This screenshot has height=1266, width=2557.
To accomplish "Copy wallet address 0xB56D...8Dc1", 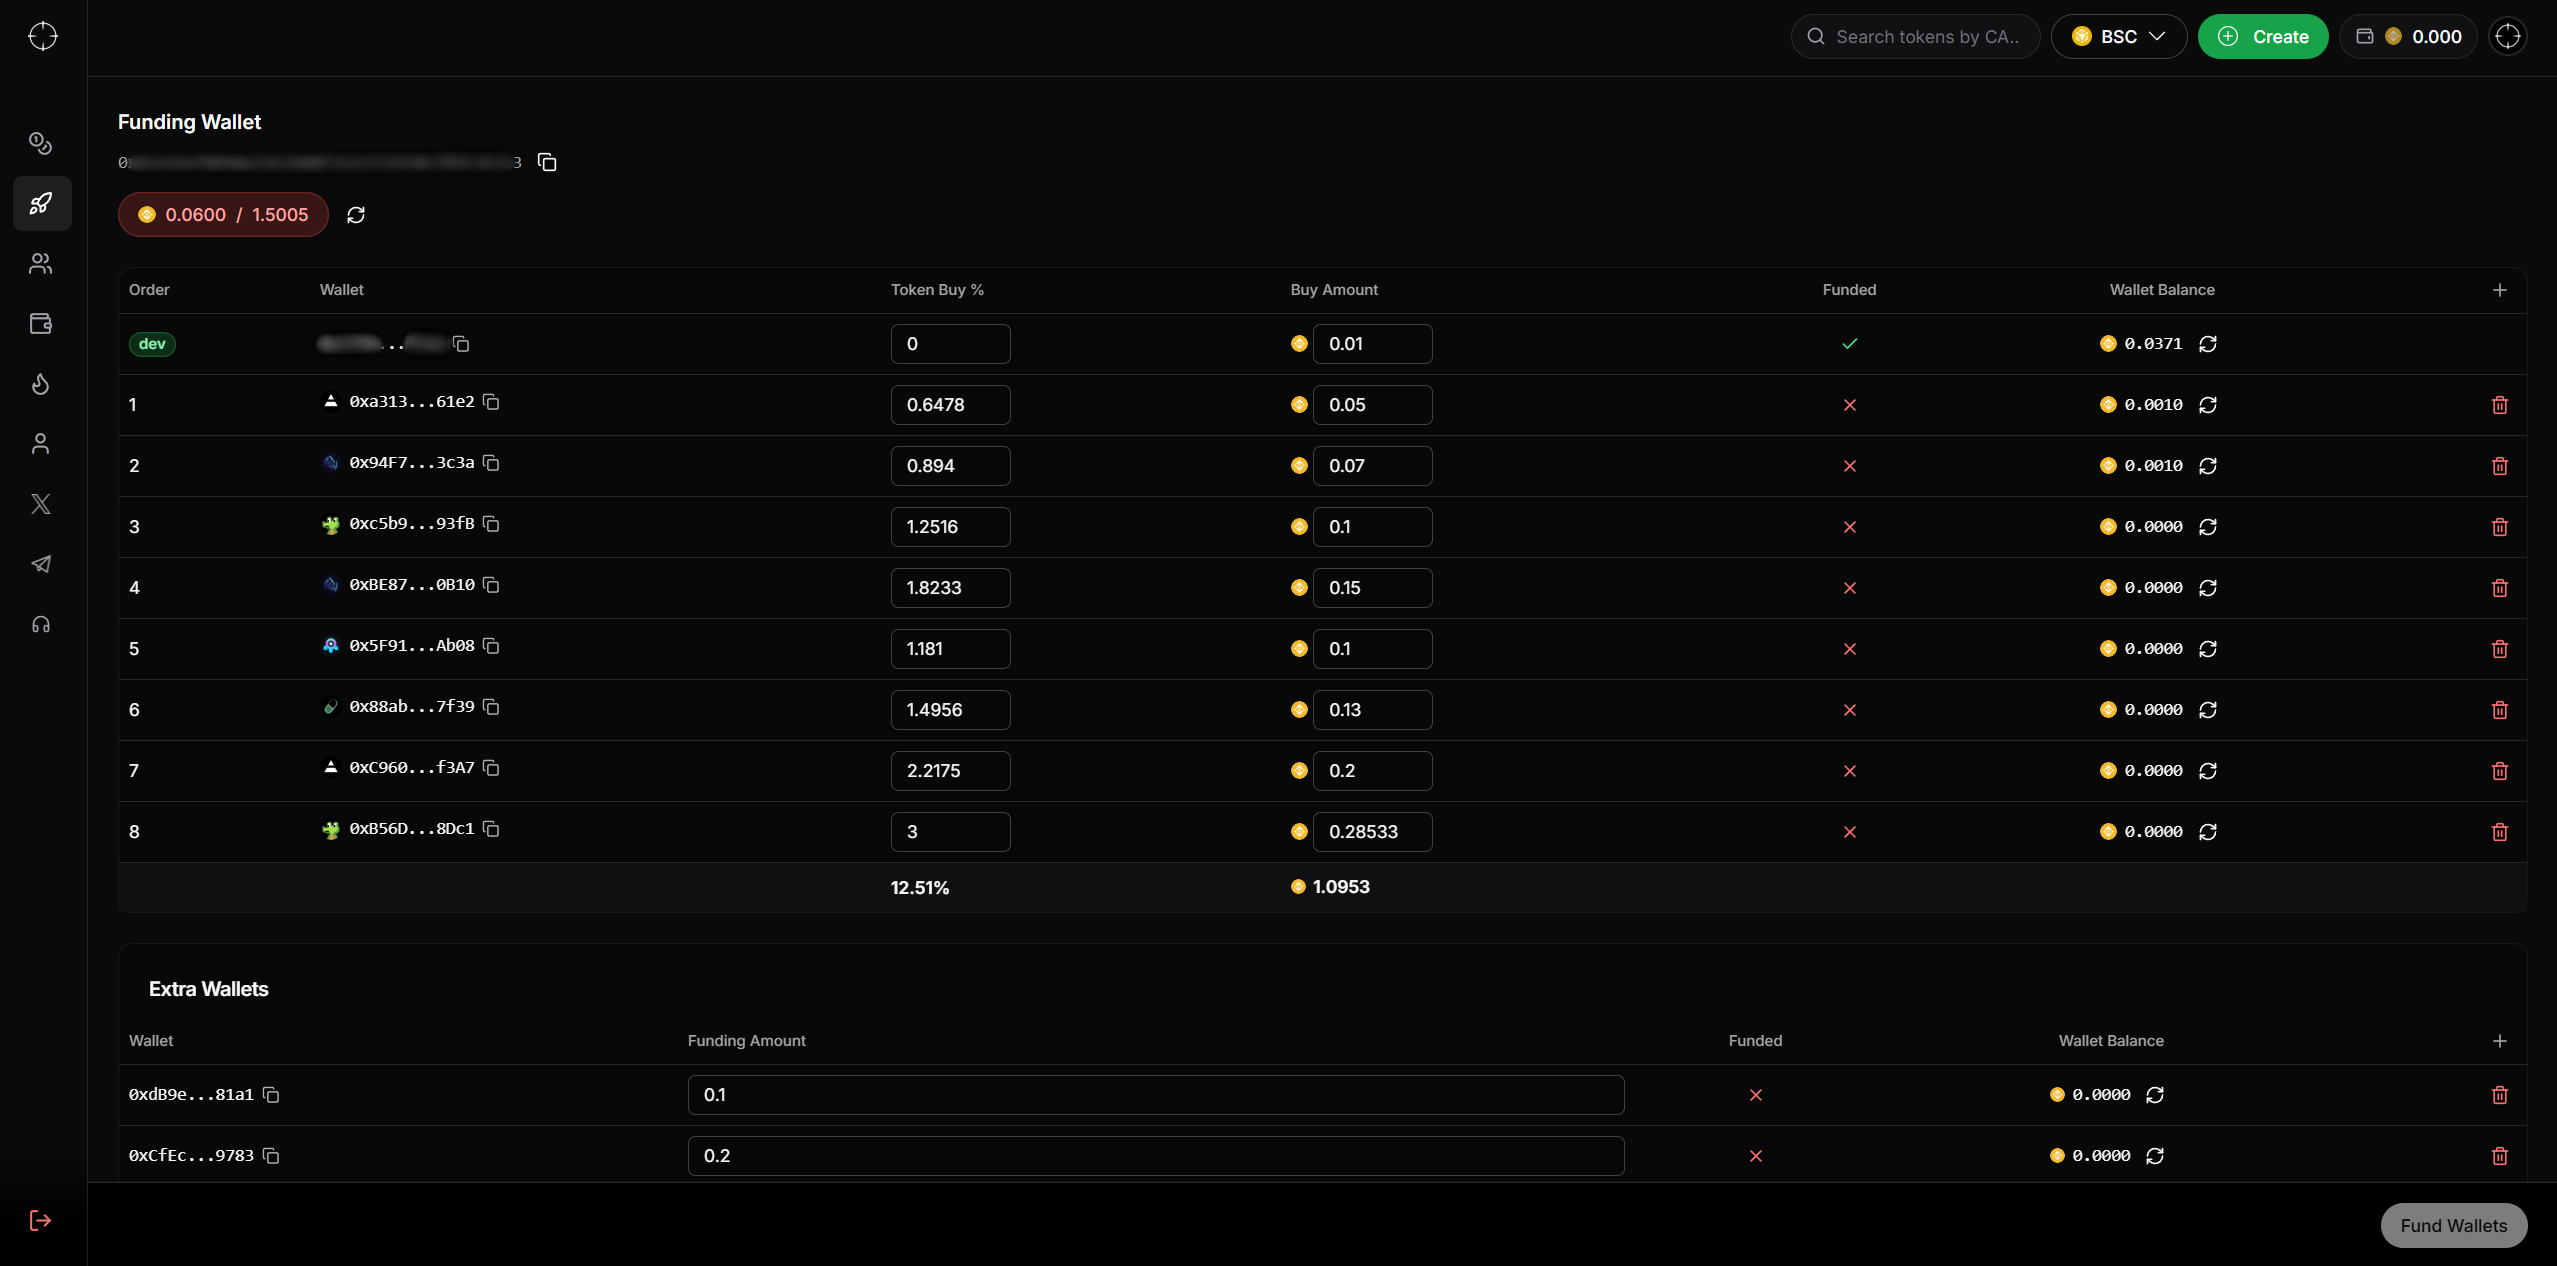I will [x=491, y=829].
